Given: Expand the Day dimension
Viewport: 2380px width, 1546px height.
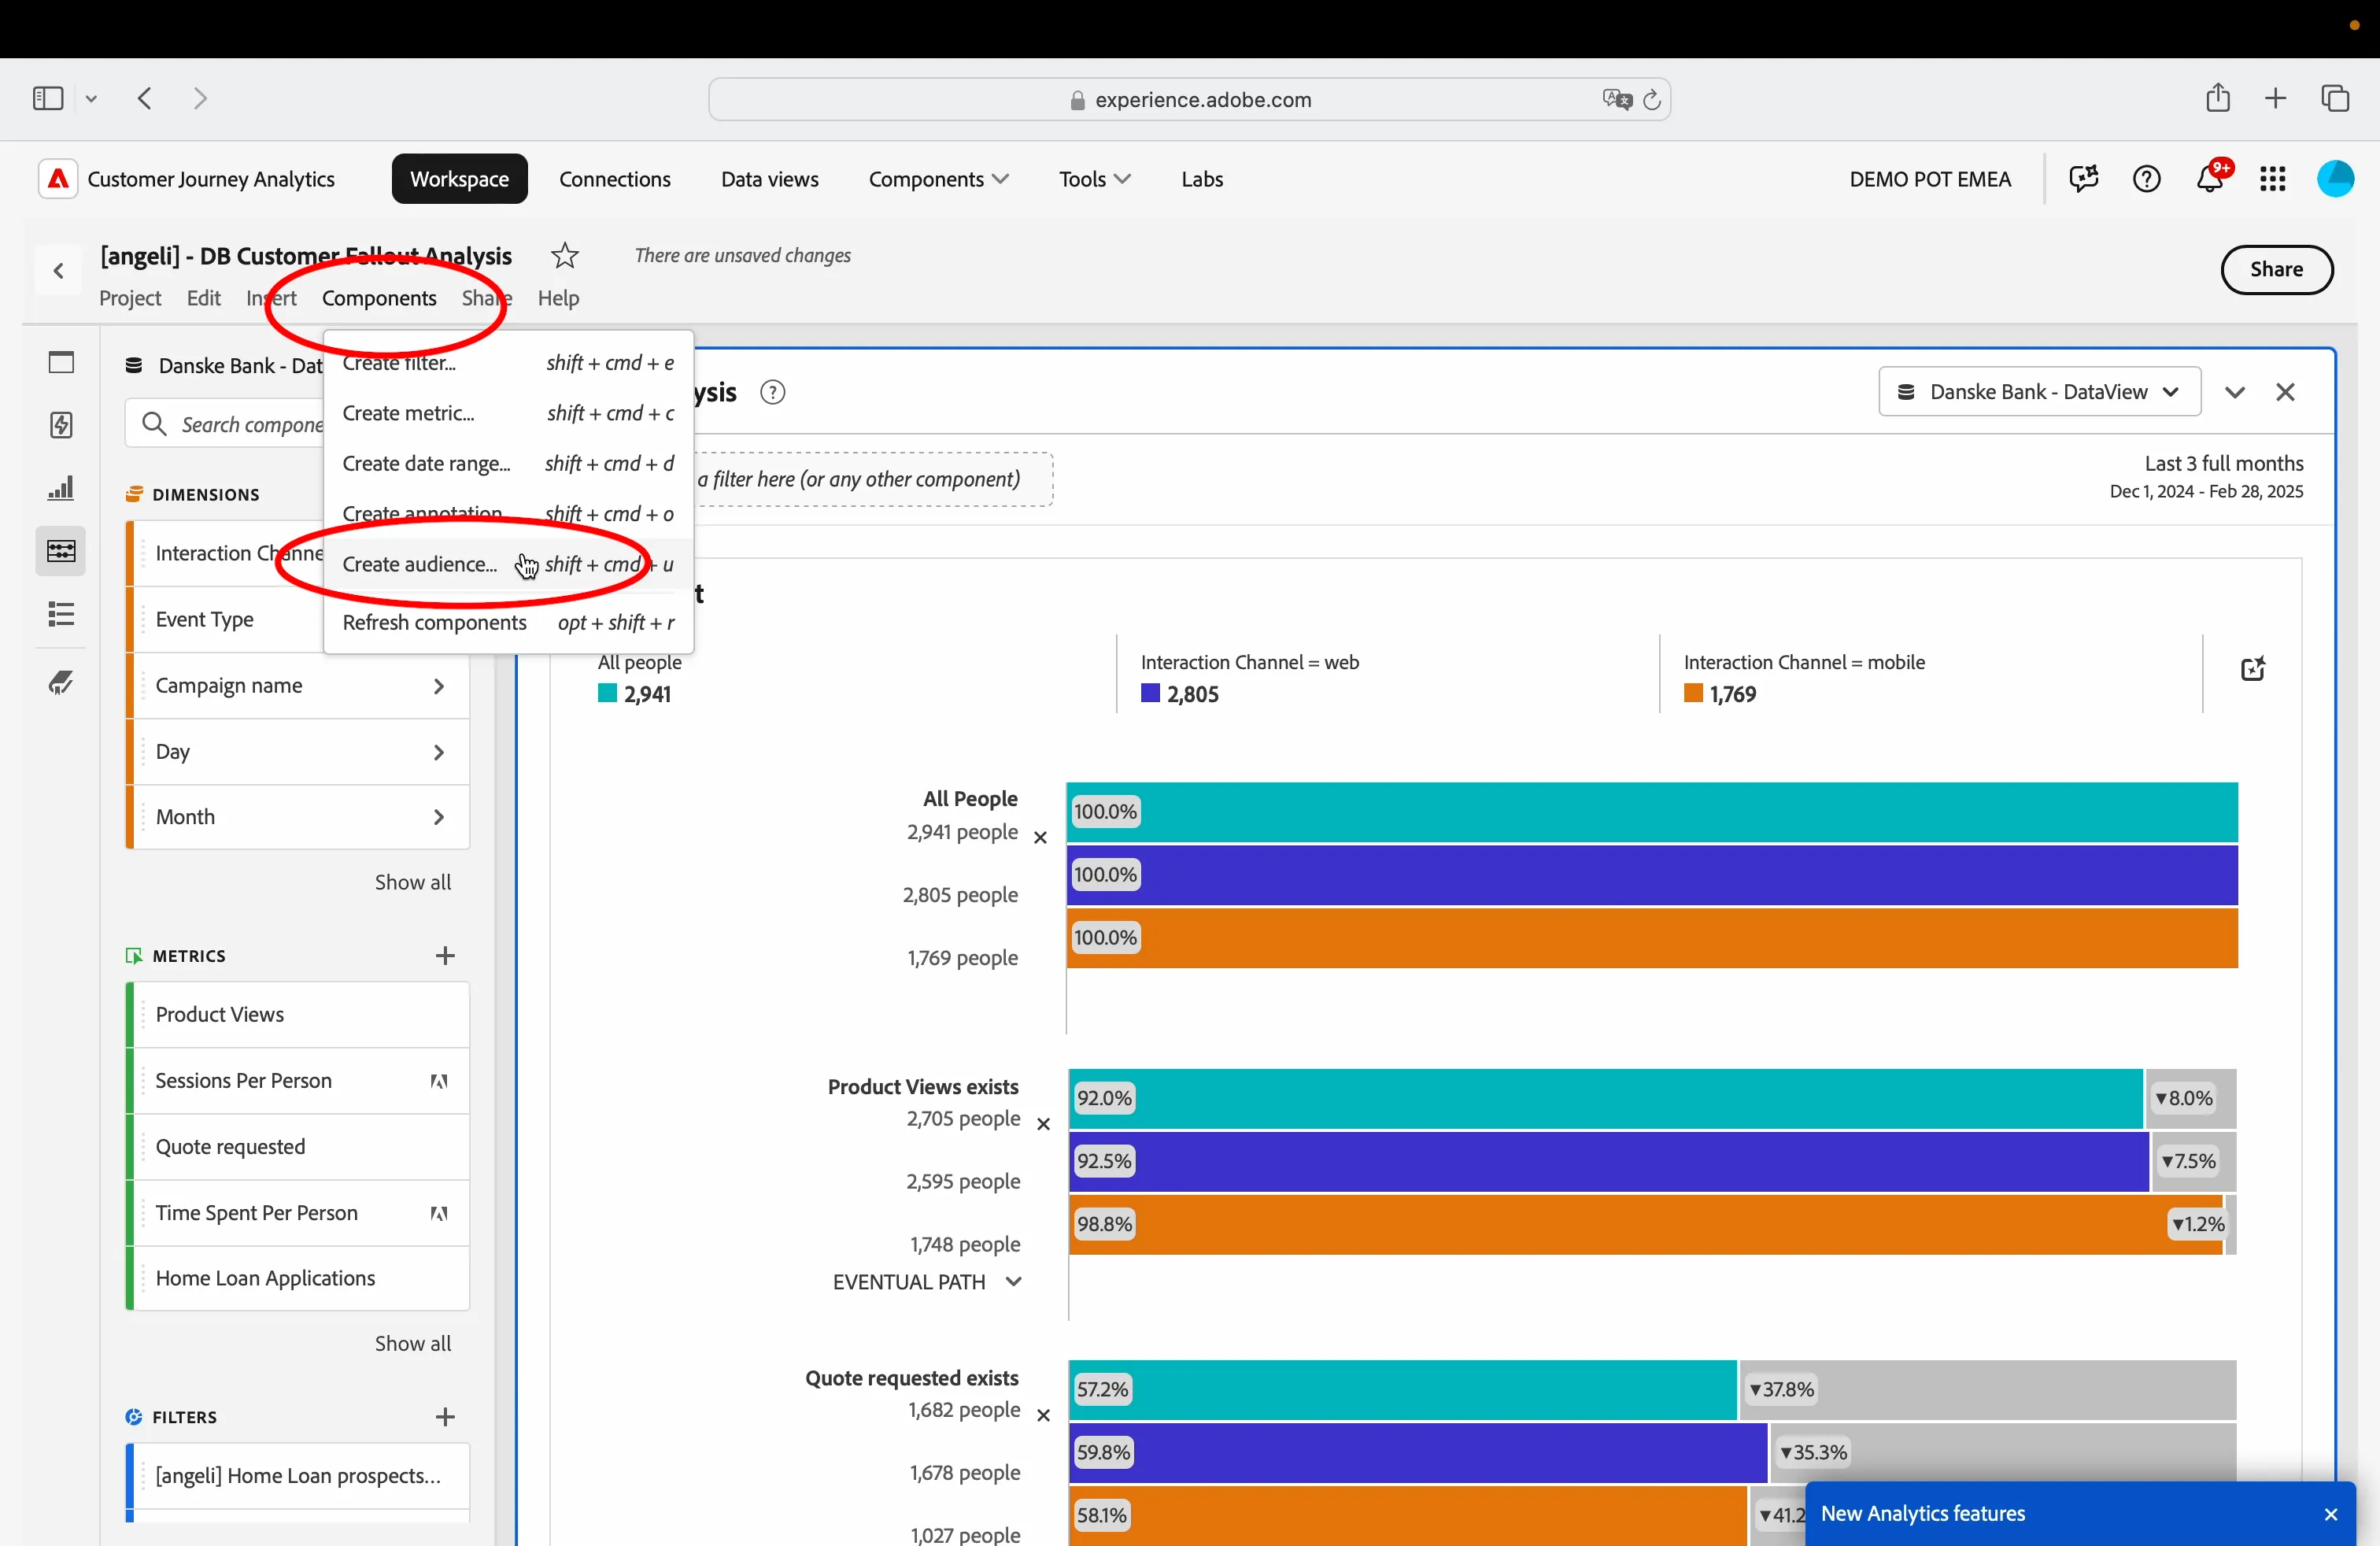Looking at the screenshot, I should click(x=438, y=752).
